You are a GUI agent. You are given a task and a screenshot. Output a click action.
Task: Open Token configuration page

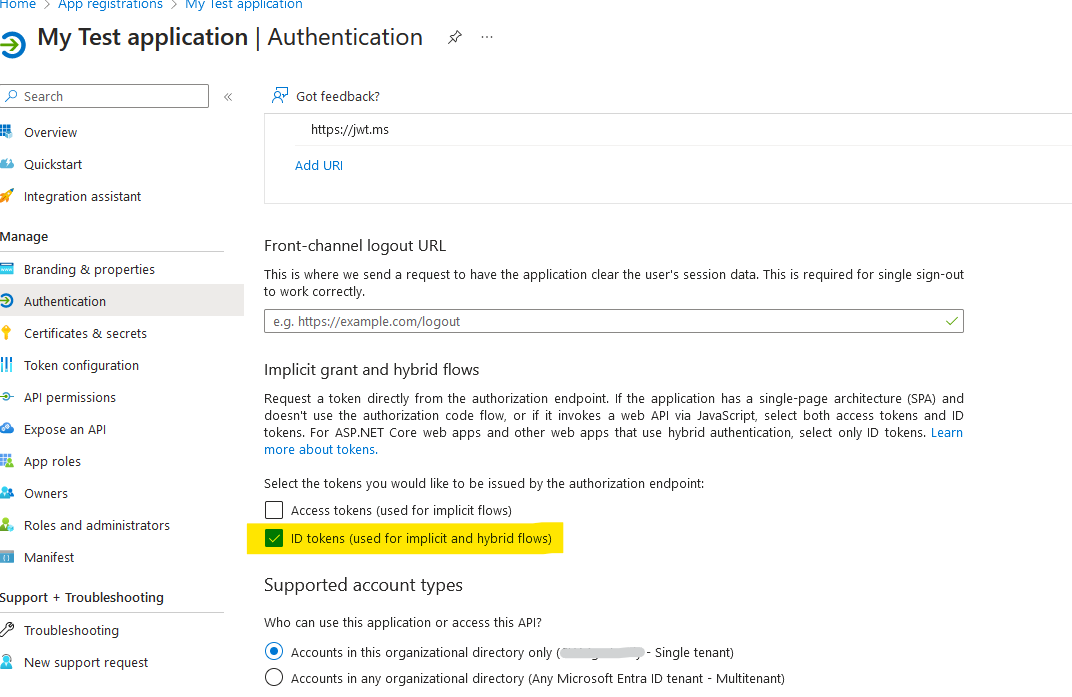point(81,365)
